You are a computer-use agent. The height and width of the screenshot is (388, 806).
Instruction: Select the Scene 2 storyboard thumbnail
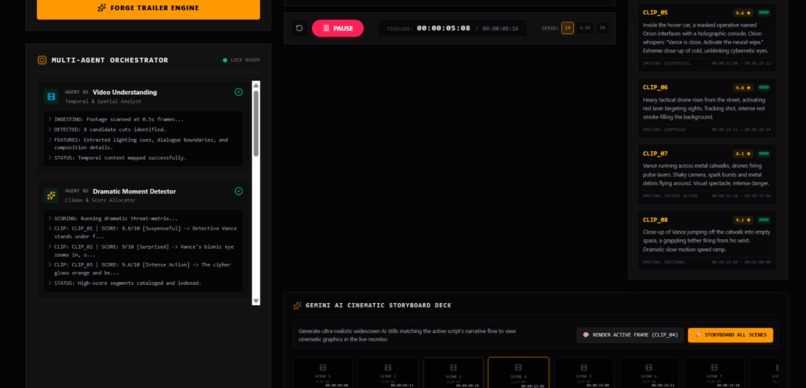388,373
